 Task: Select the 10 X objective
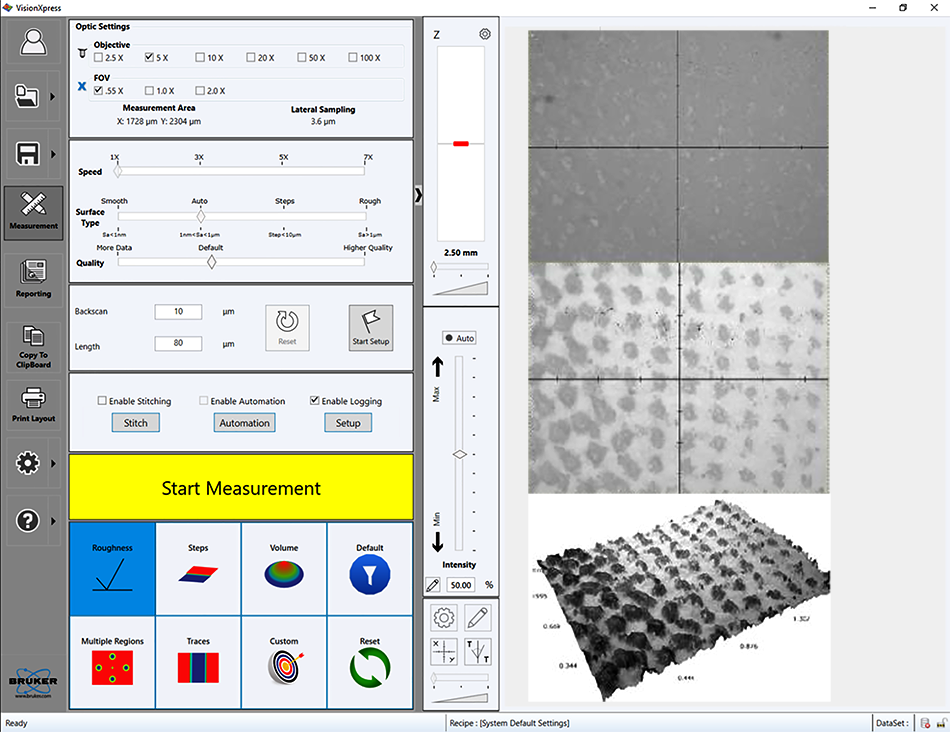(199, 56)
